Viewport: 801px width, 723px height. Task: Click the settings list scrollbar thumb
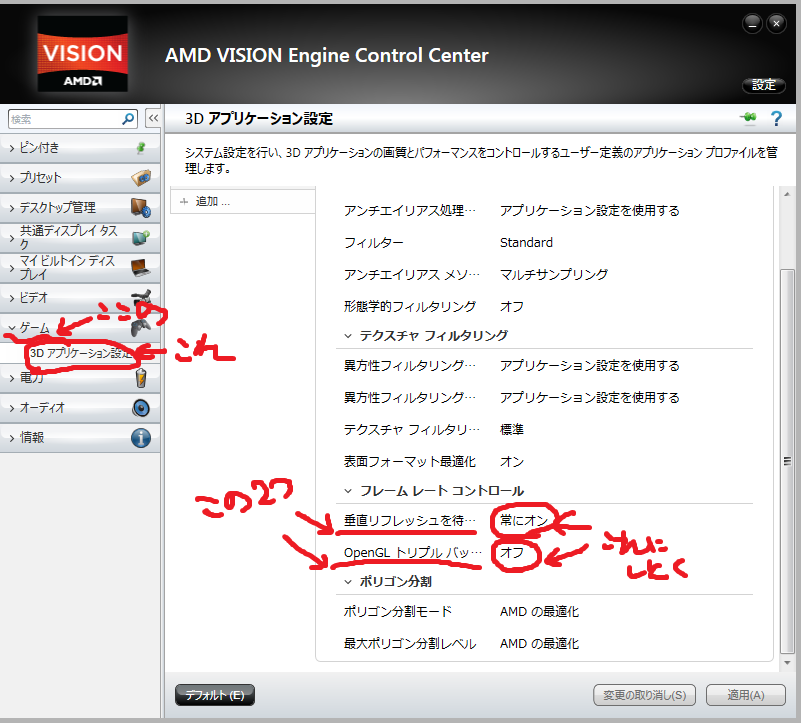pos(787,461)
